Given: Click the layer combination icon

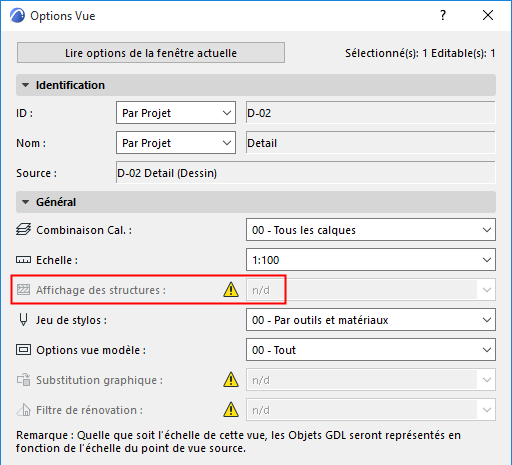Looking at the screenshot, I should coord(23,230).
